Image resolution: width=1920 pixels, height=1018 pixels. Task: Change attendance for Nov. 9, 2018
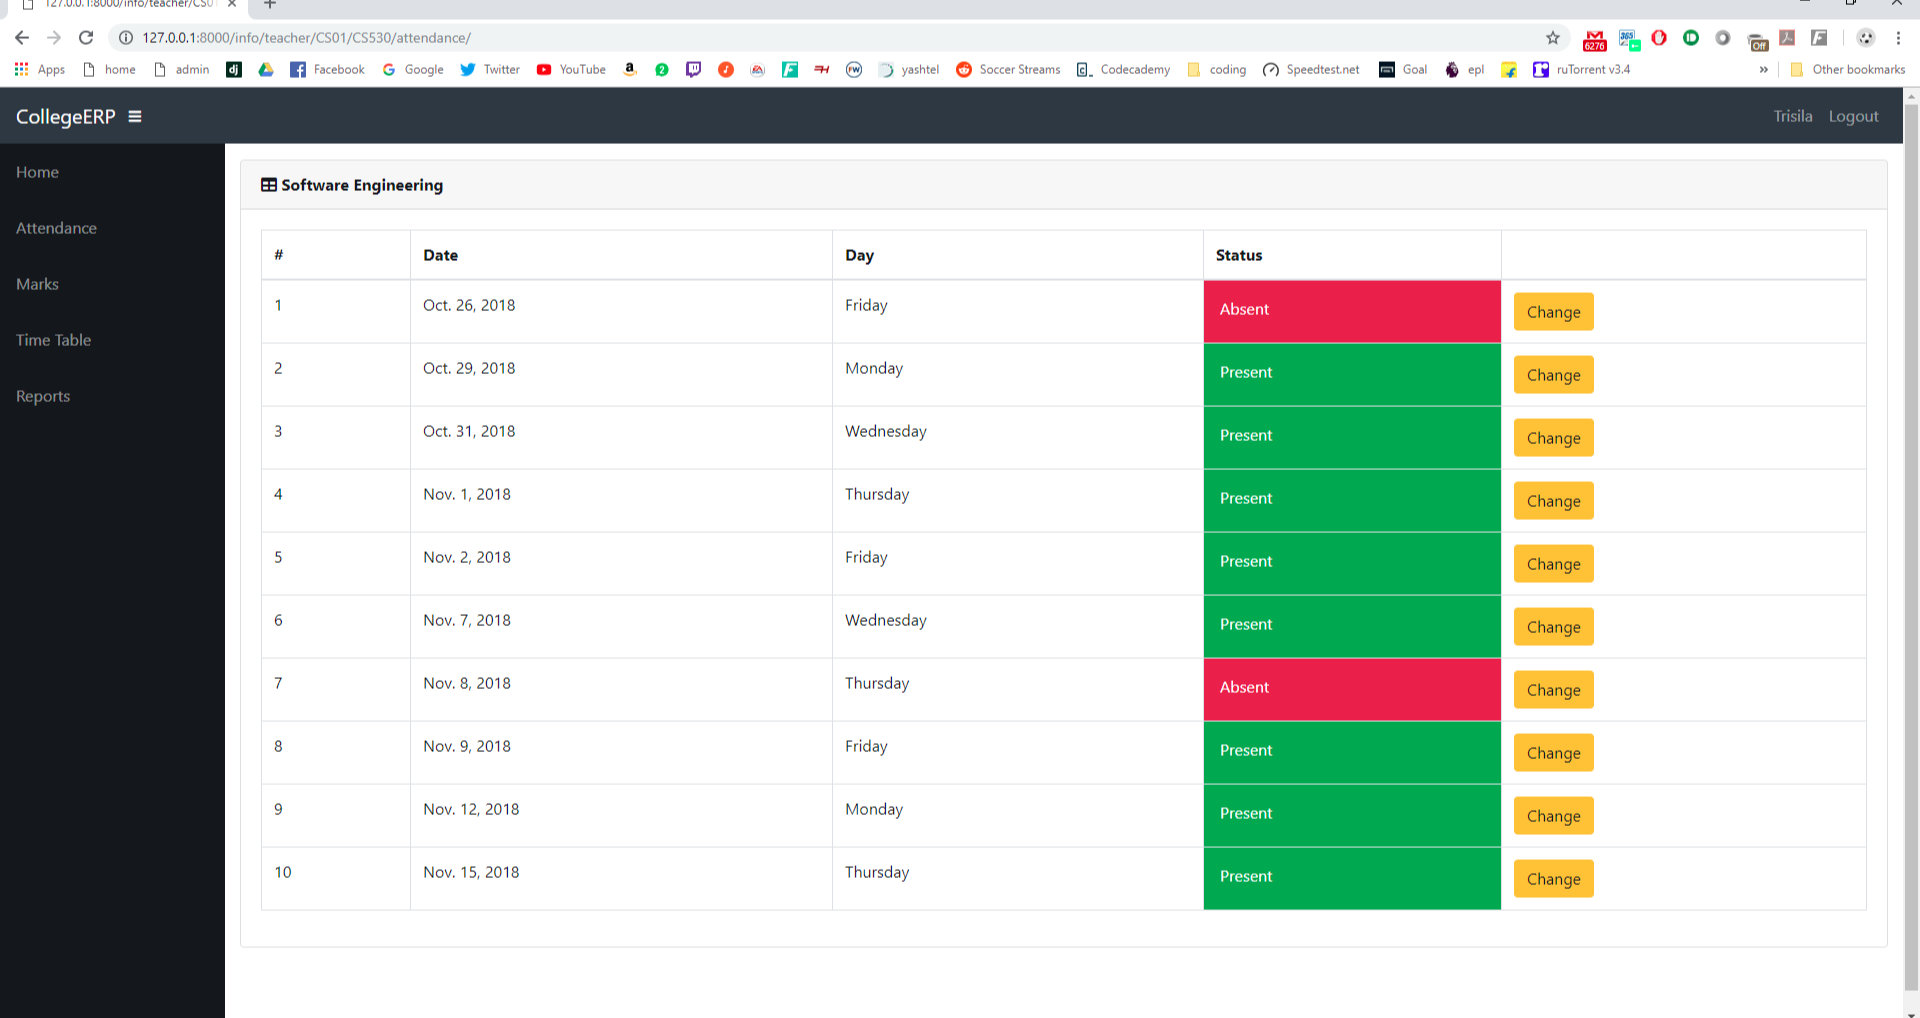point(1553,753)
